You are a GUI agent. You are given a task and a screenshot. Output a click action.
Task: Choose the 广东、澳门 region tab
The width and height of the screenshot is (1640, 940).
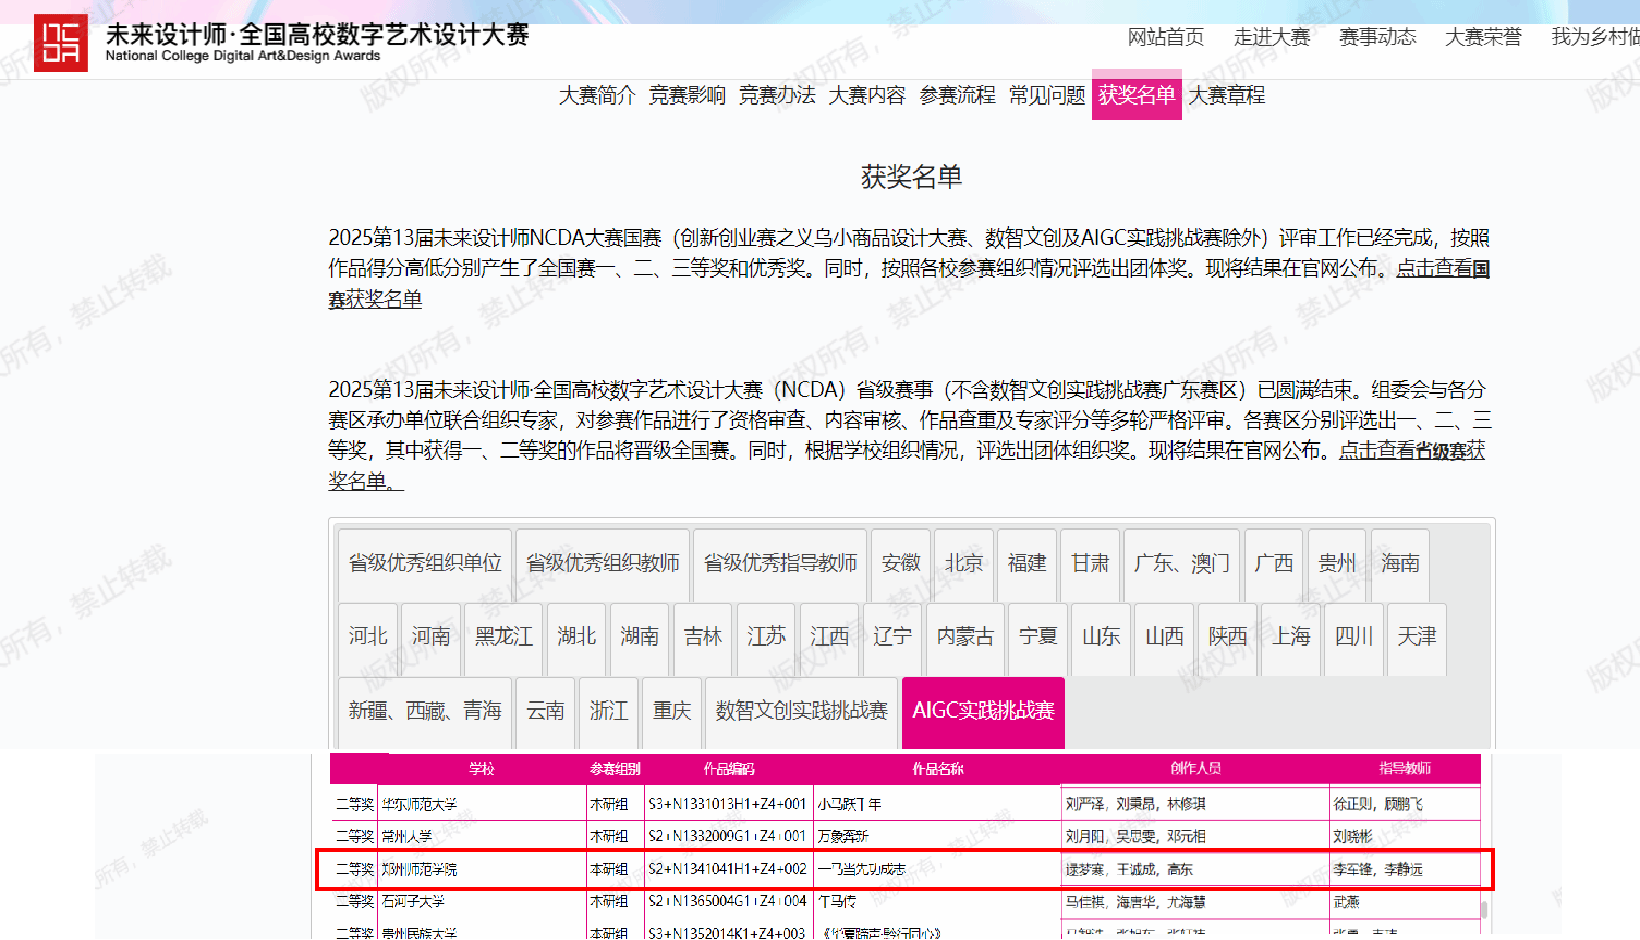[1181, 563]
